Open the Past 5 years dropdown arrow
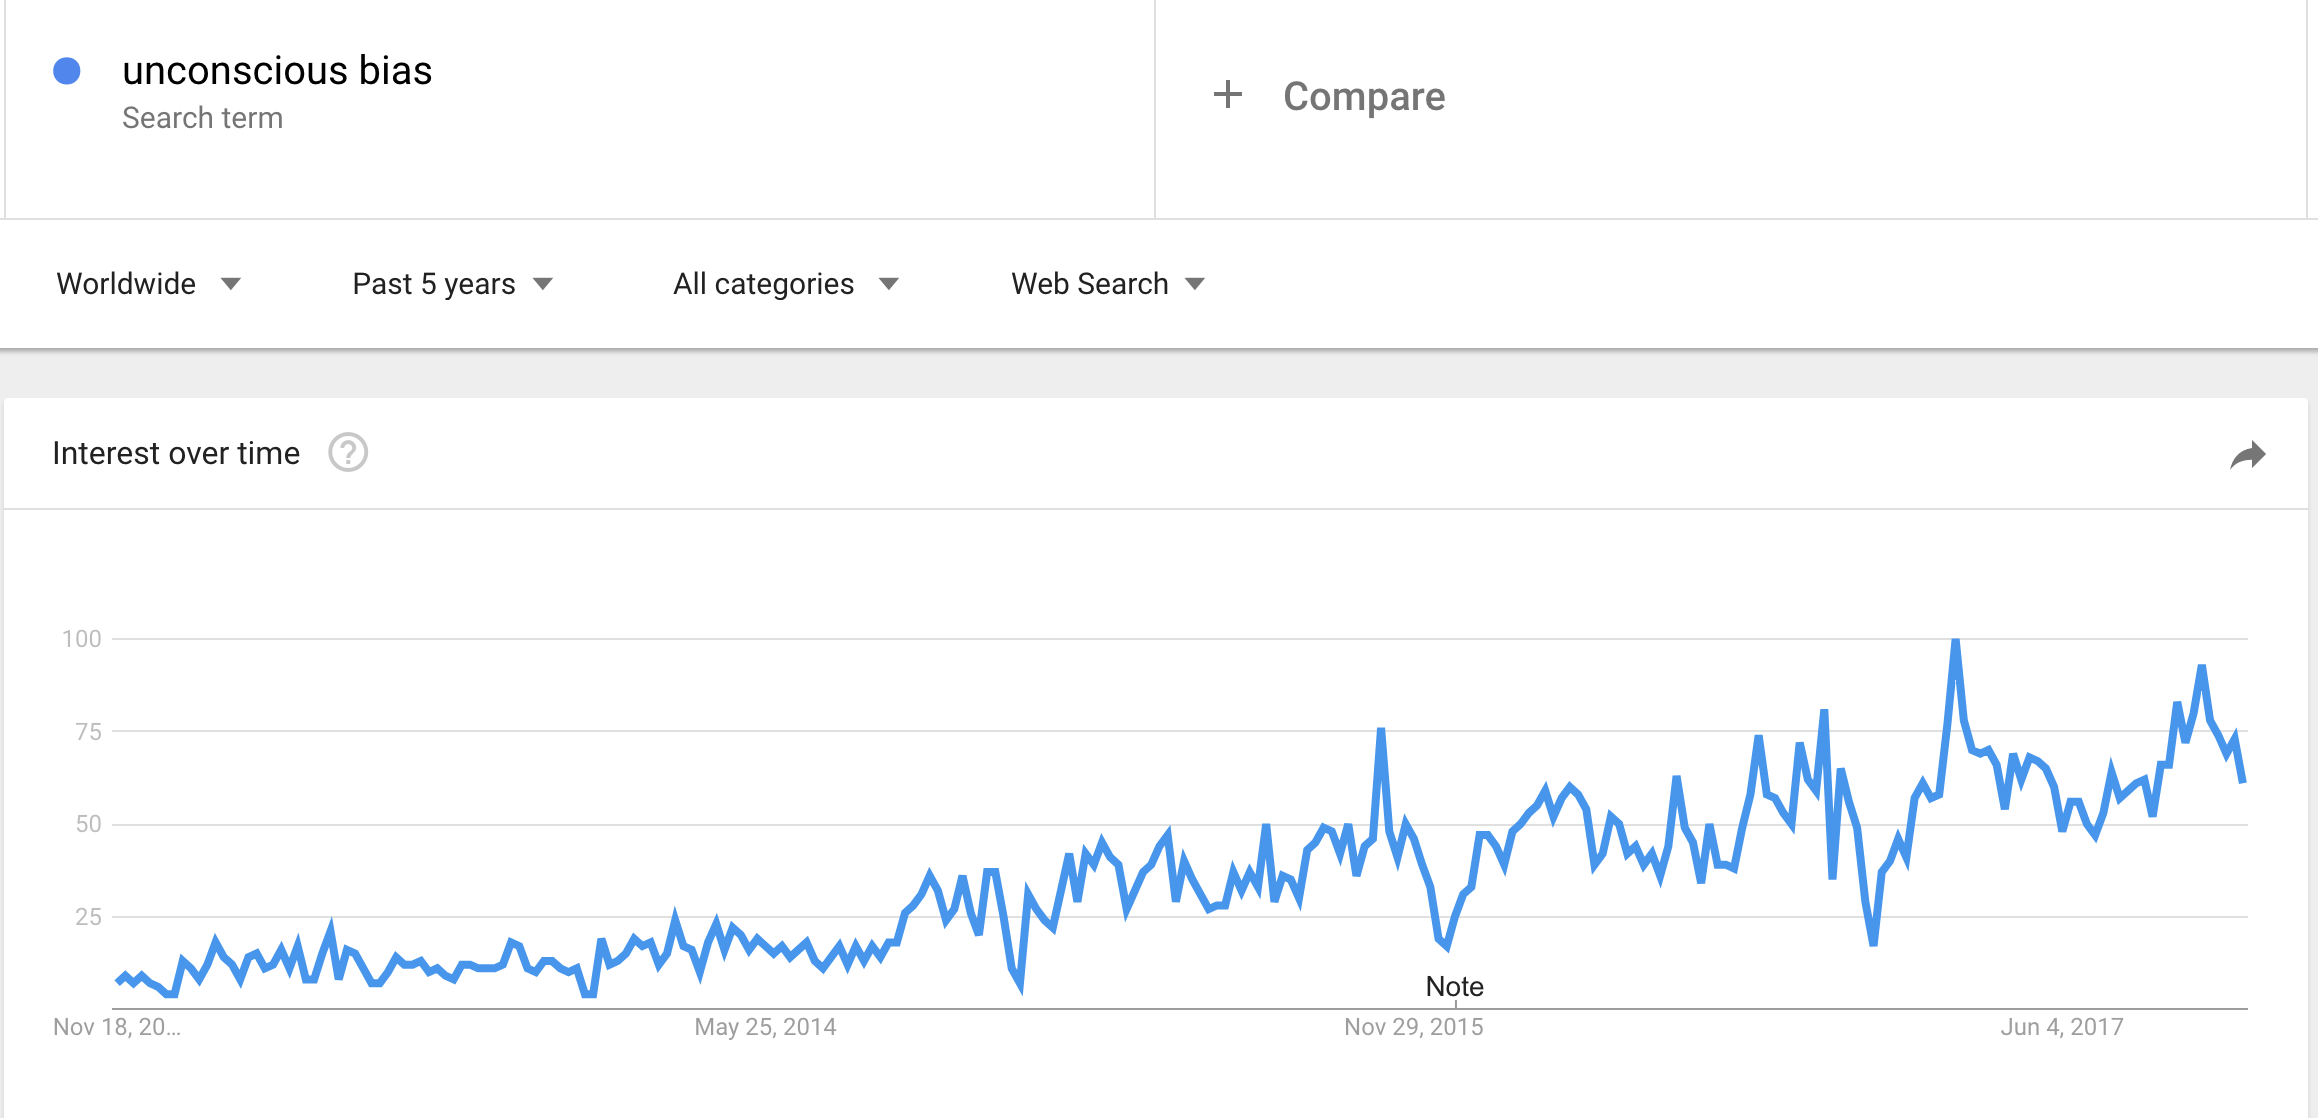The width and height of the screenshot is (2318, 1118). point(543,284)
